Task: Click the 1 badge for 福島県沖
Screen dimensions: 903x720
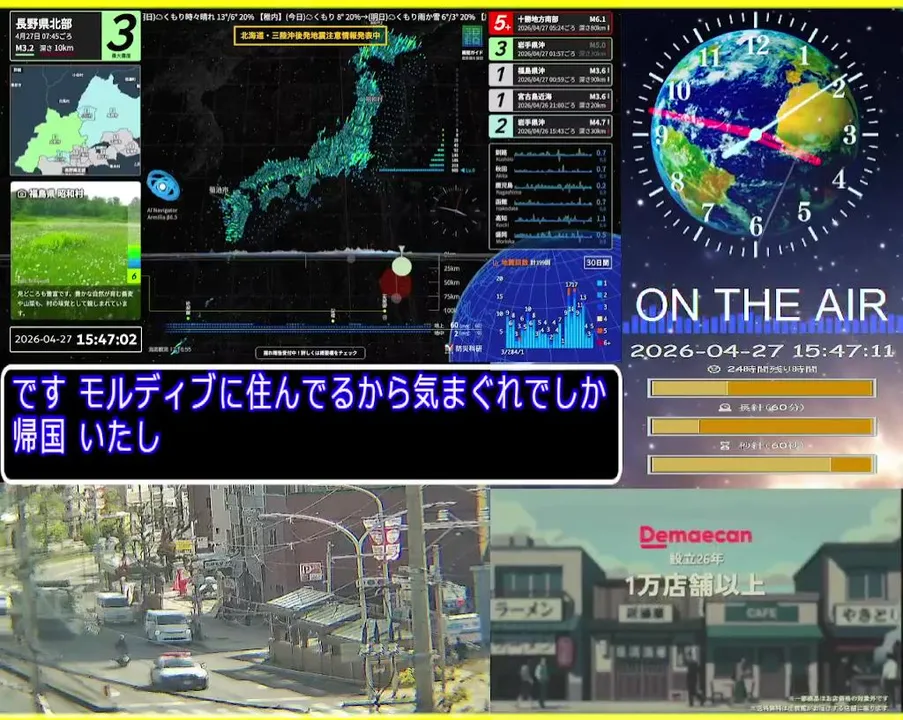Action: tap(501, 75)
